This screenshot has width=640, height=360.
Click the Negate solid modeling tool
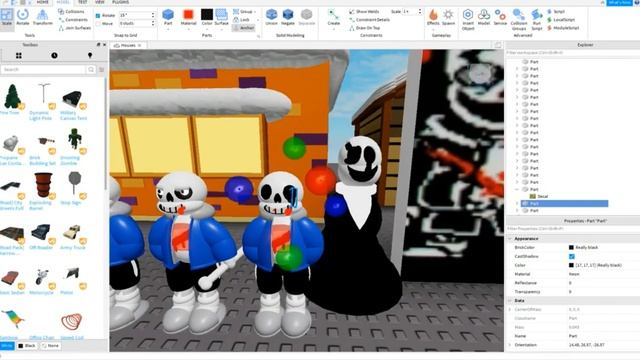click(x=288, y=17)
